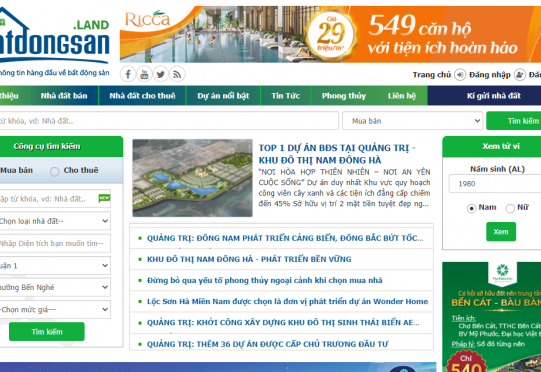Open the Đăng nhập link
Viewport: 541px width, 372px height.
(490, 75)
